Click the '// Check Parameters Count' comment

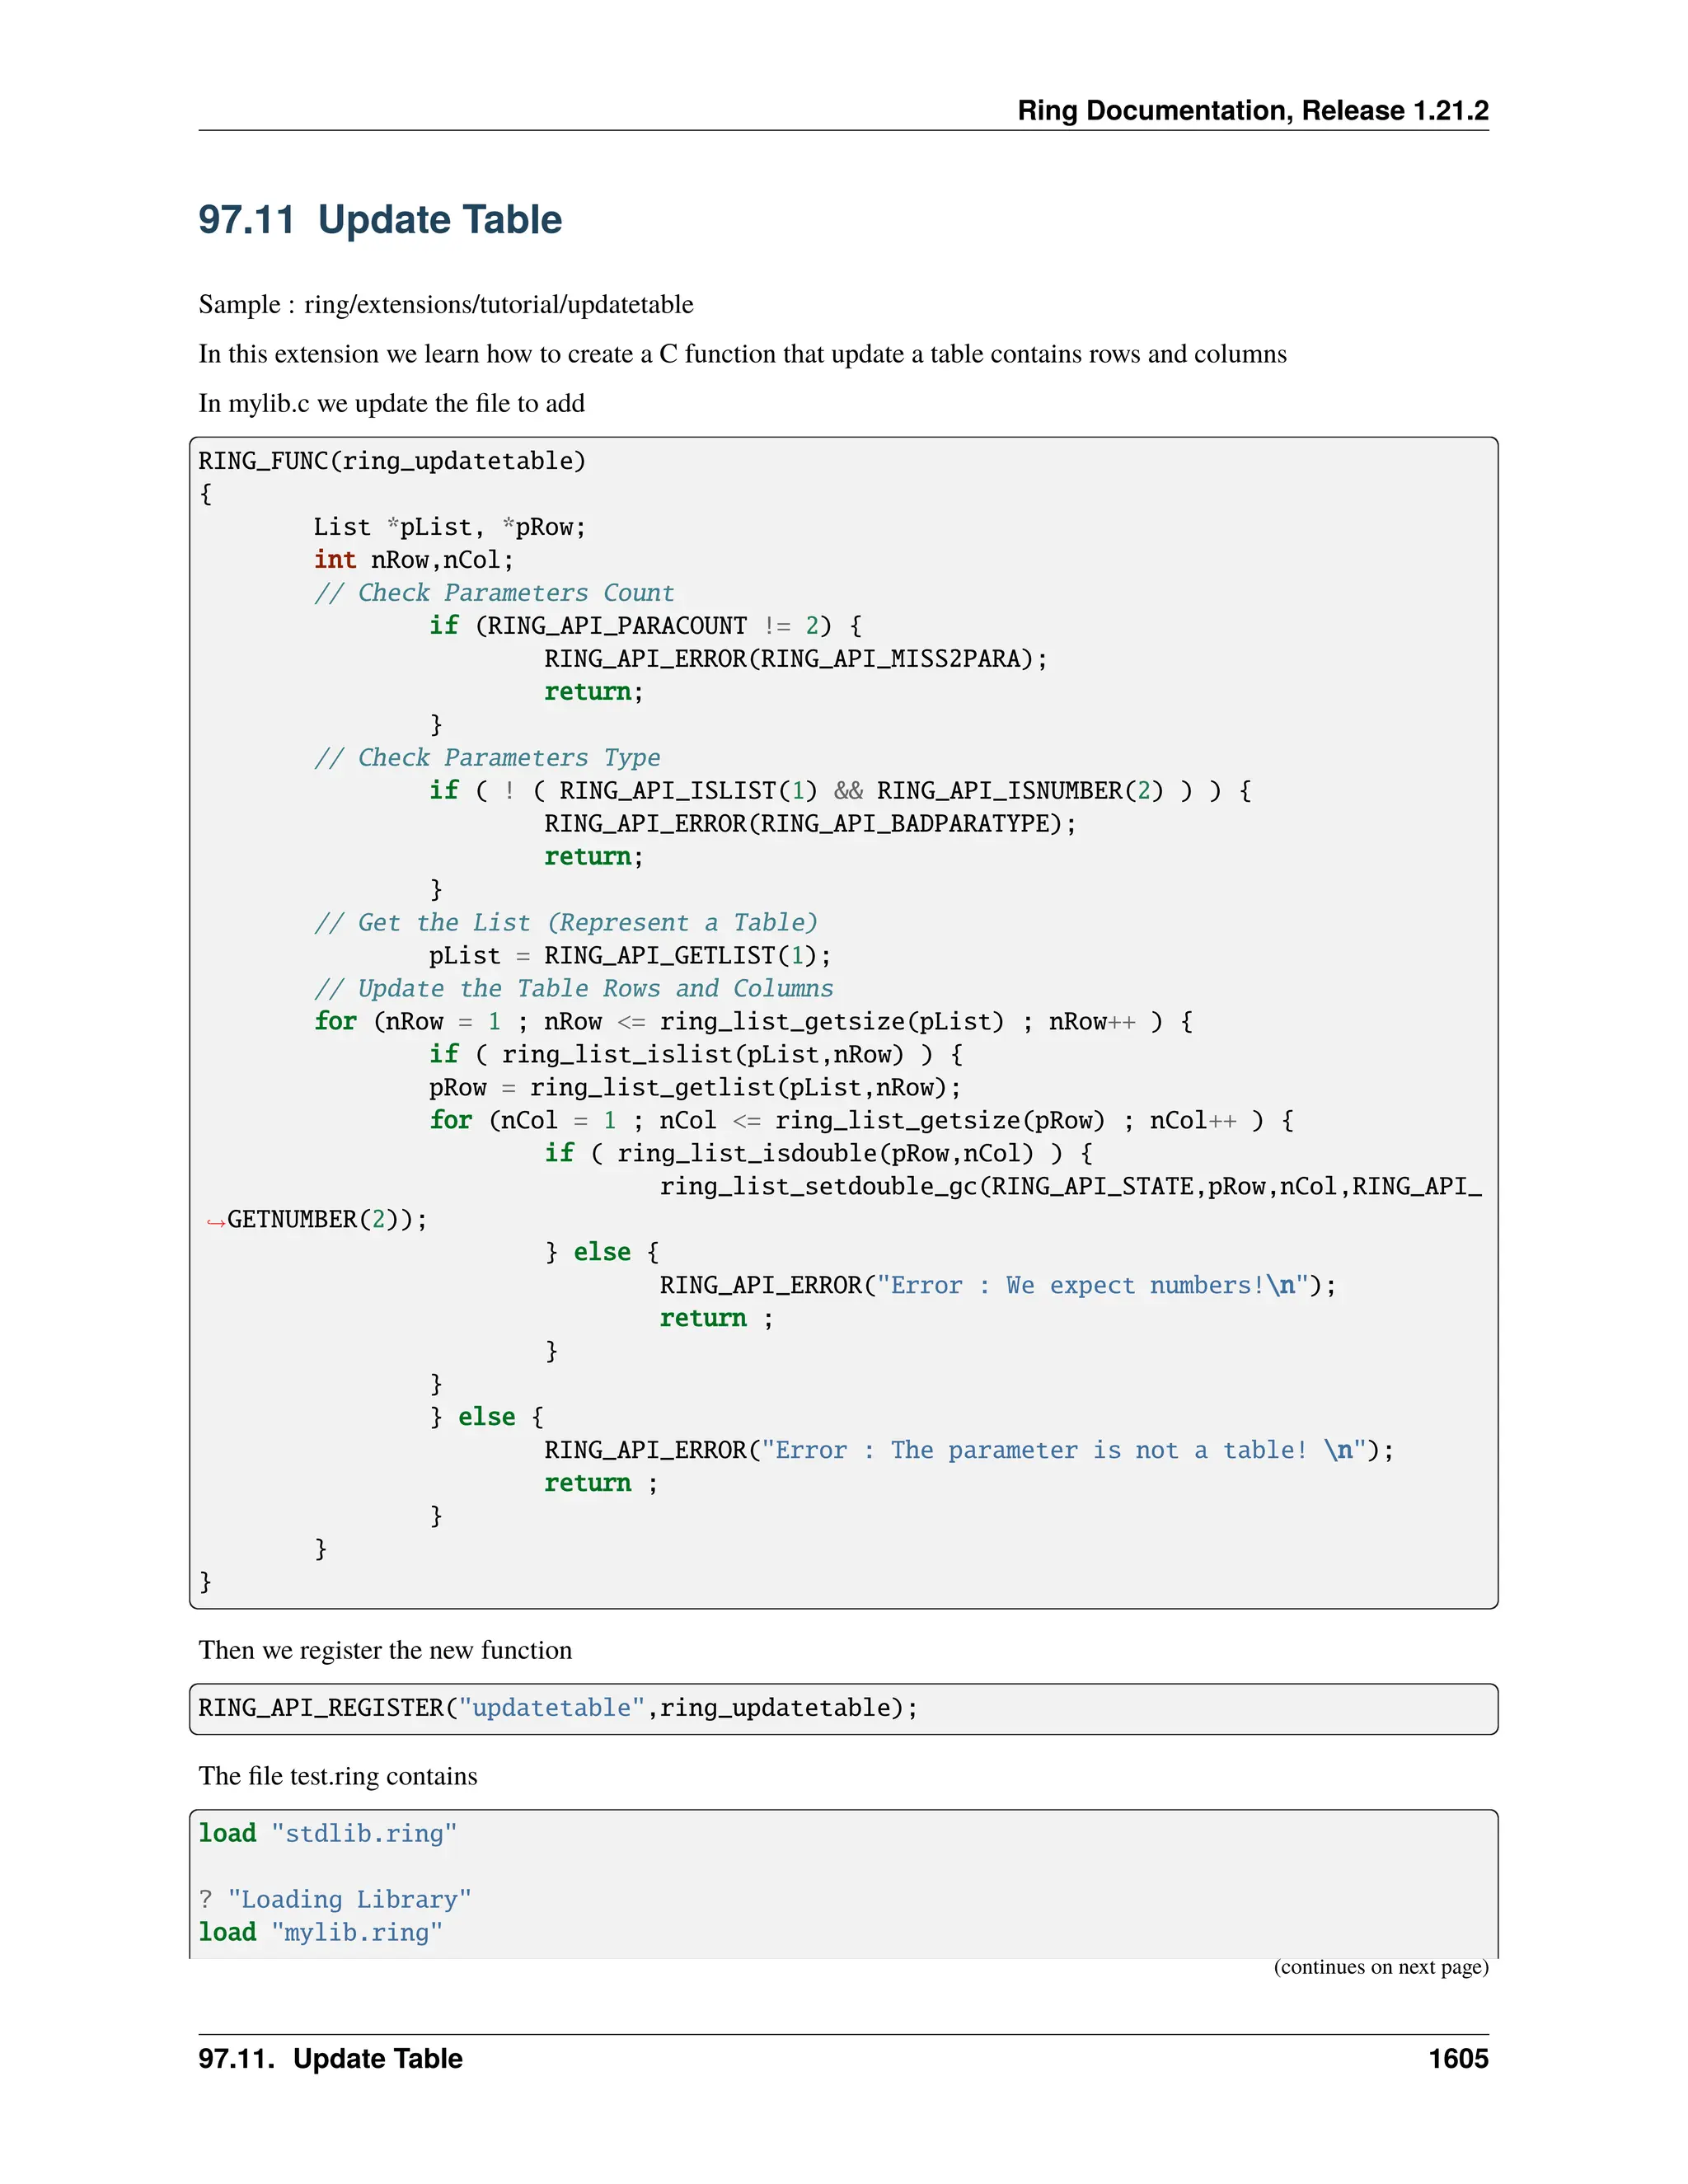coord(494,593)
